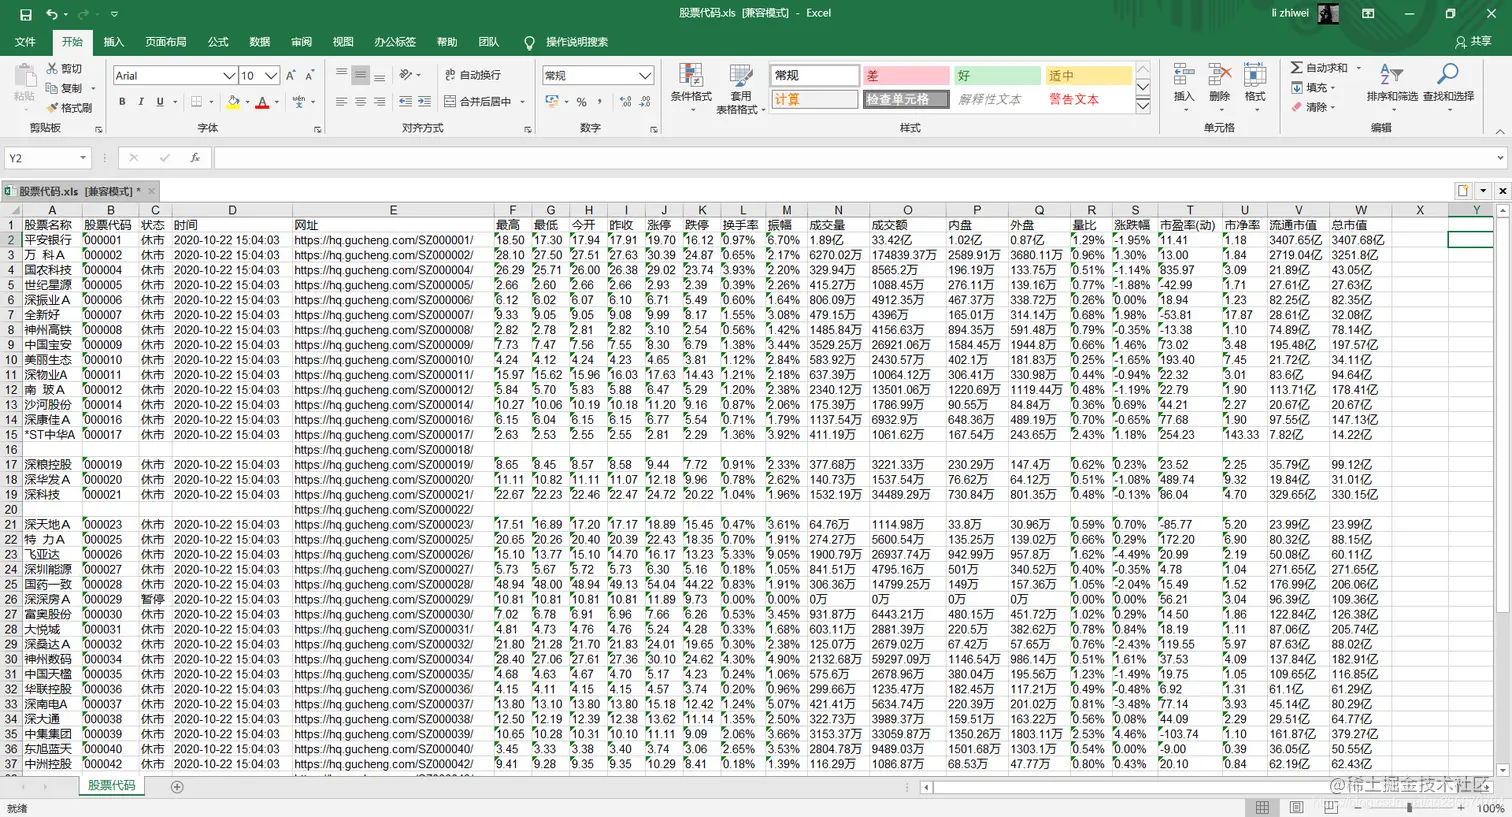1512x817 pixels.
Task: Open the File (文件) tab
Action: pos(25,42)
